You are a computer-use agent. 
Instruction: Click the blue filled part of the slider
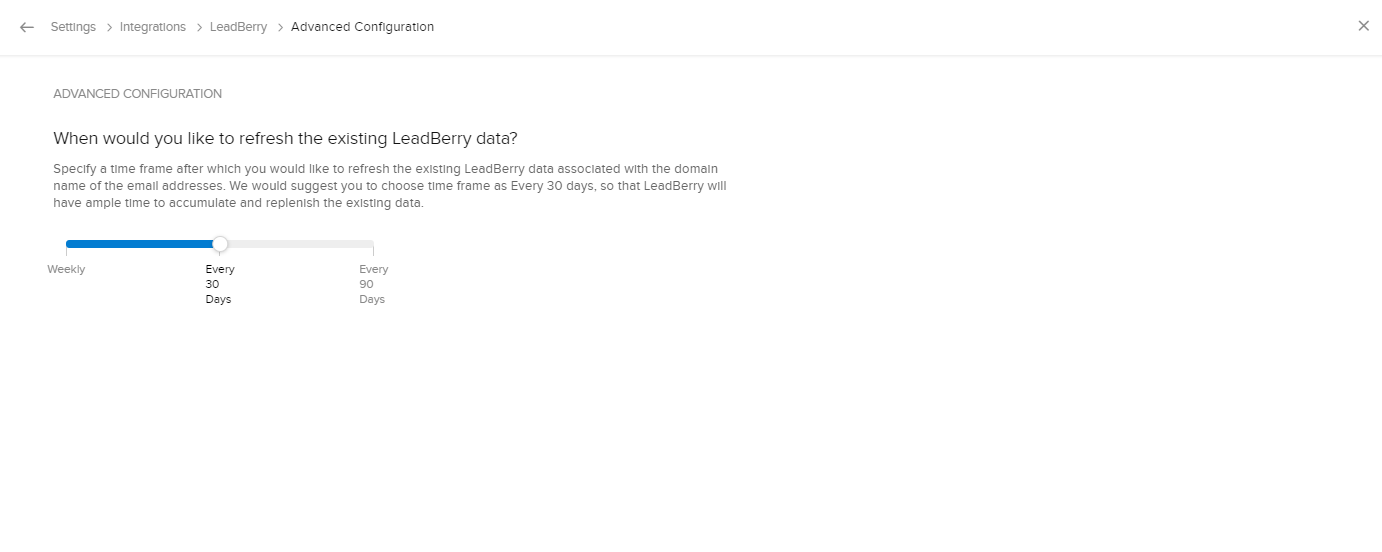click(140, 244)
